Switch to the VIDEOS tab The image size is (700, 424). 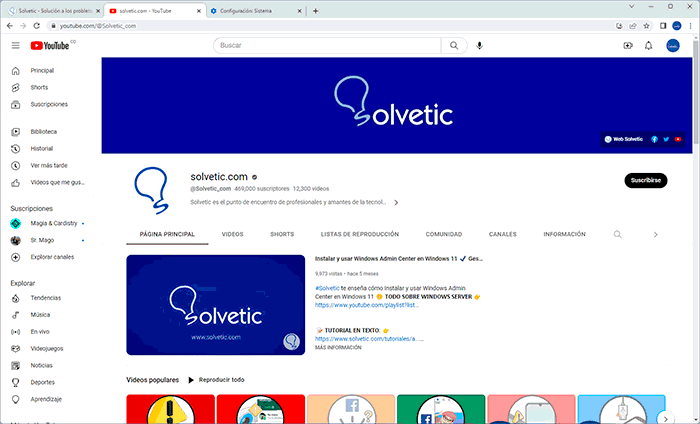click(233, 234)
